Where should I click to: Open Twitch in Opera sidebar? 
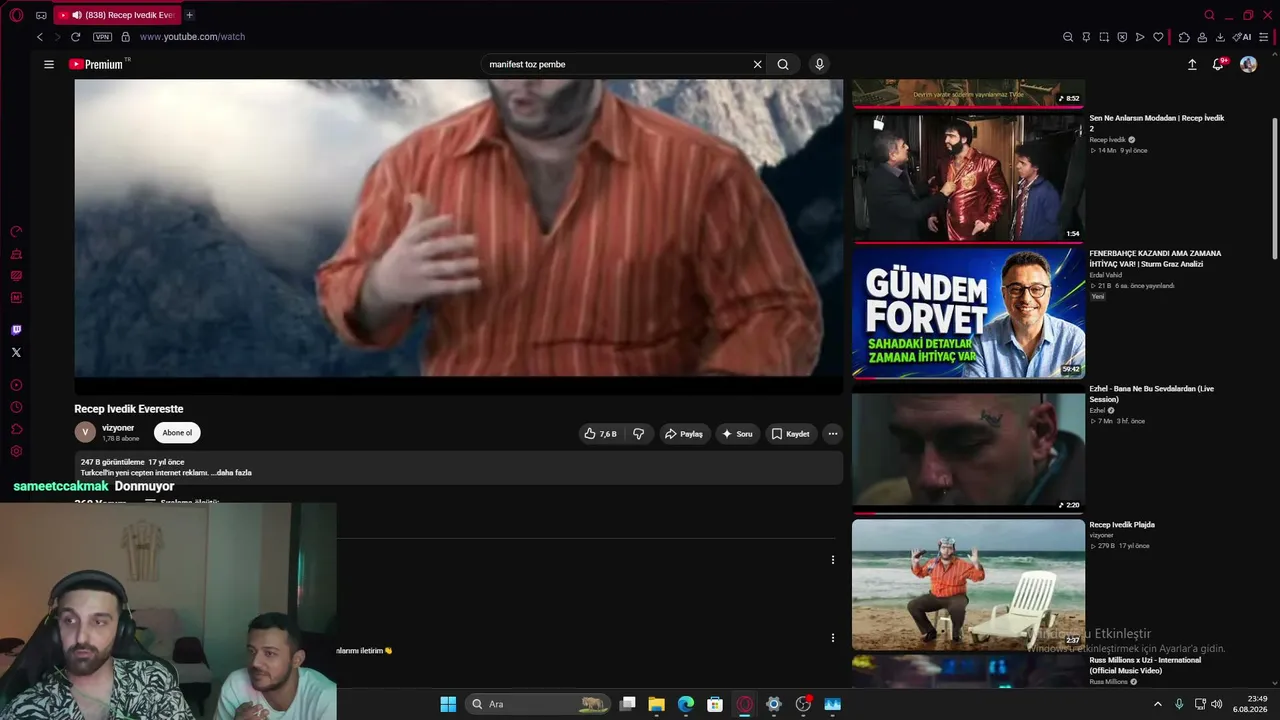(x=16, y=330)
